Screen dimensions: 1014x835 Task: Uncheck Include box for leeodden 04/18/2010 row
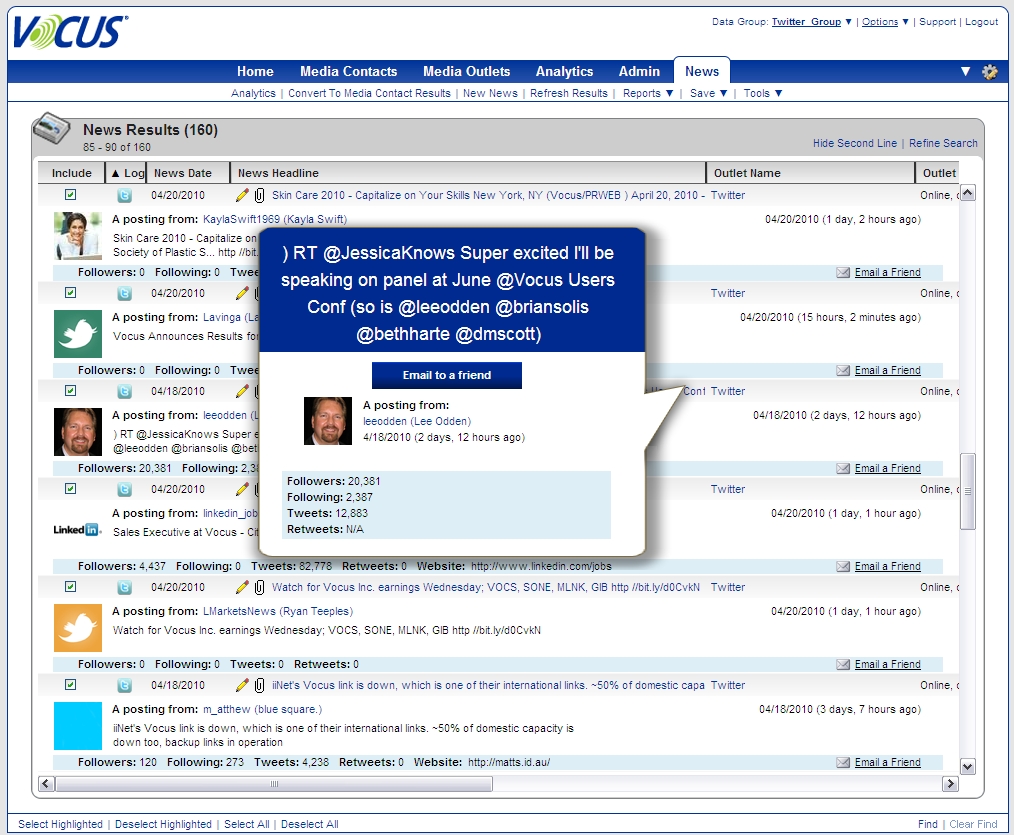70,391
